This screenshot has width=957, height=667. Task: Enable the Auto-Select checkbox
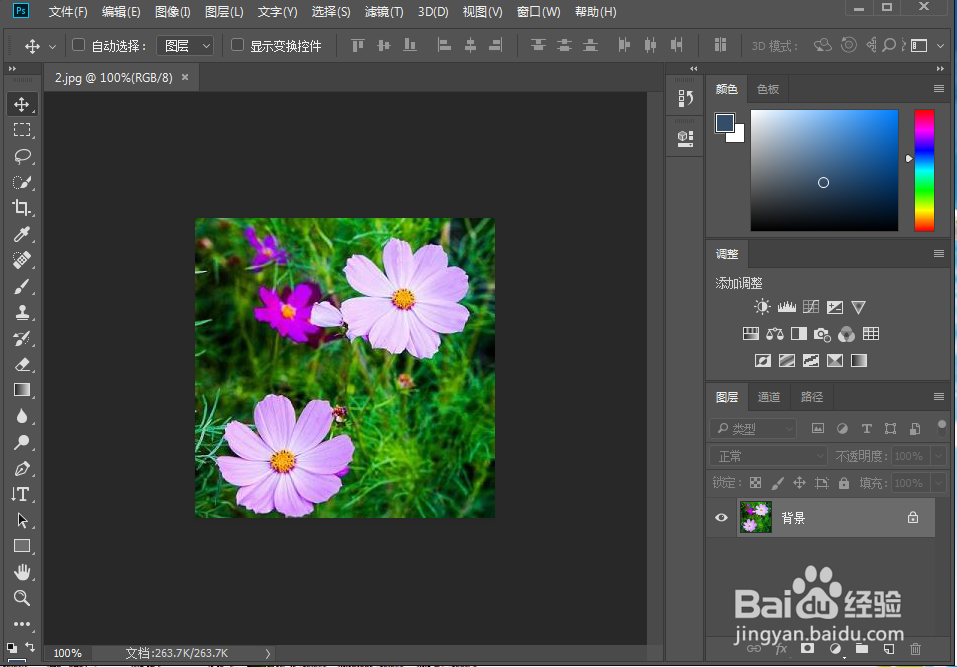click(78, 45)
